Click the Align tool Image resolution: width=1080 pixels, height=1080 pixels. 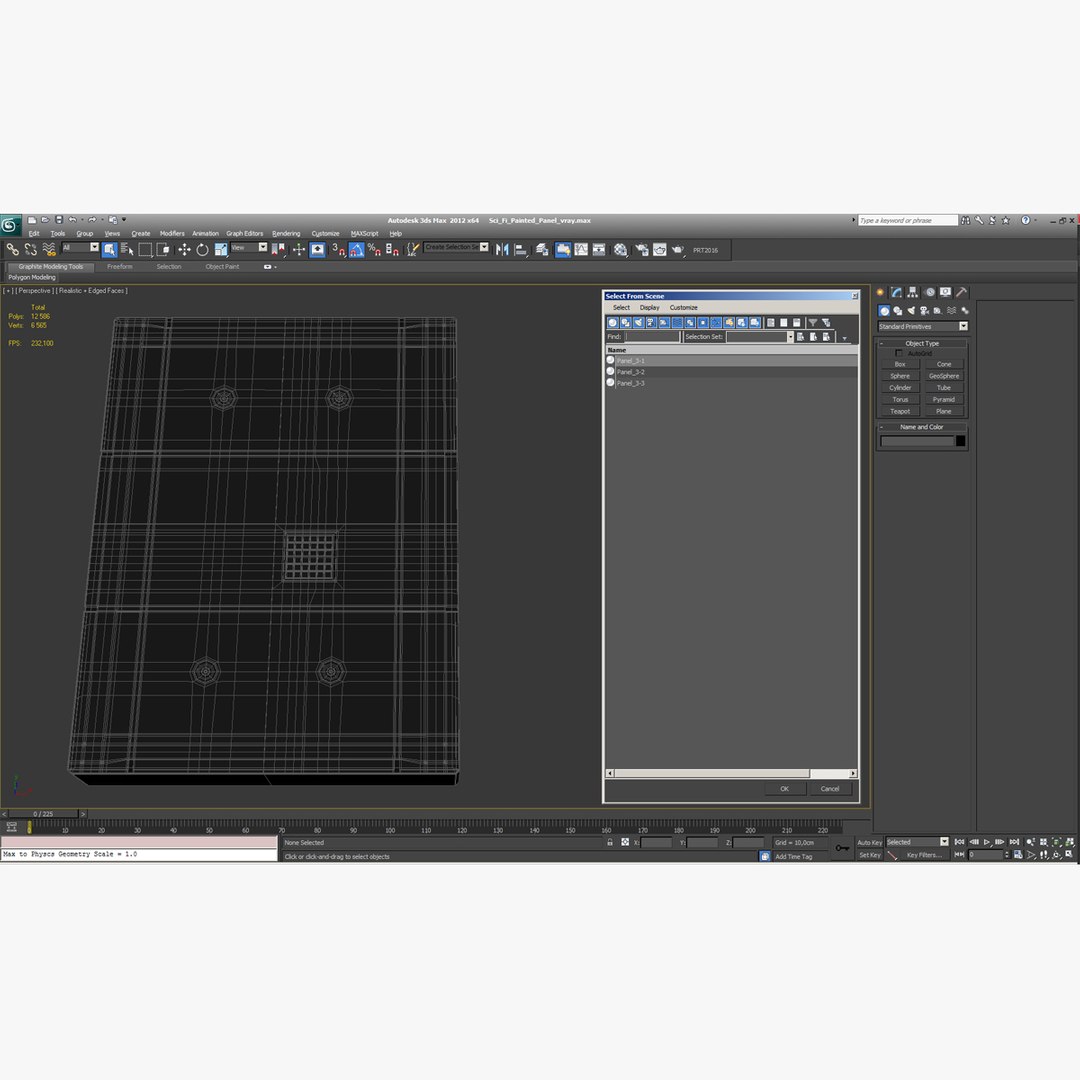click(x=521, y=249)
